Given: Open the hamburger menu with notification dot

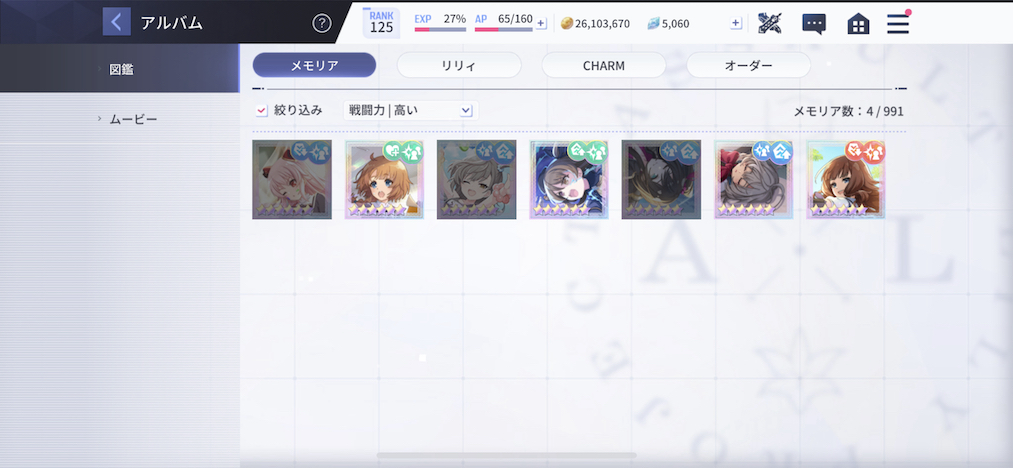Looking at the screenshot, I should [x=898, y=23].
